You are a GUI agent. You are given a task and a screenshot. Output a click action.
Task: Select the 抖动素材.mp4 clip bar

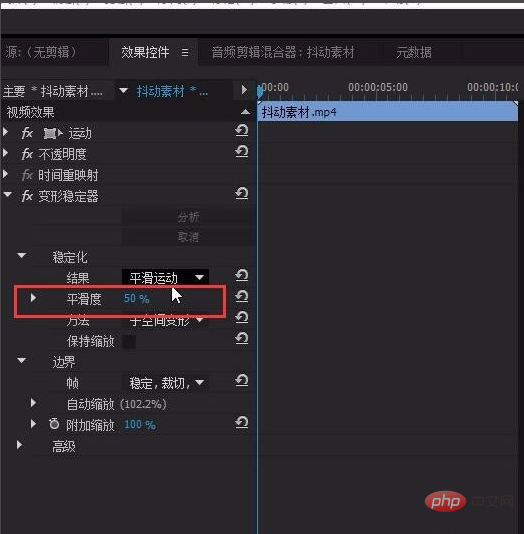388,112
